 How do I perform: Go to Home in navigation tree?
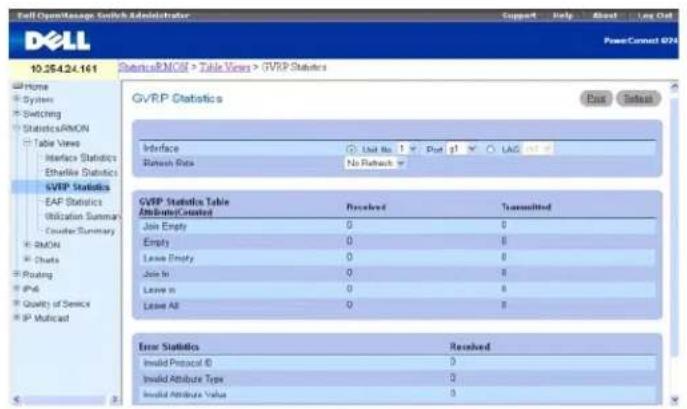[36, 86]
